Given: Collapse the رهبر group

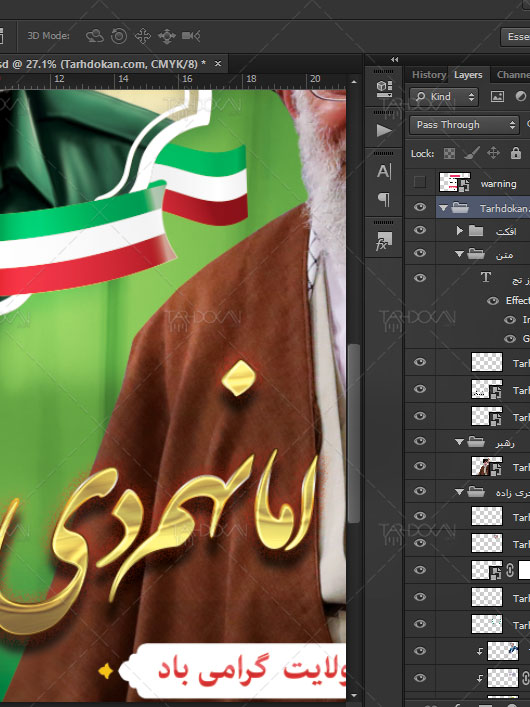Looking at the screenshot, I should pyautogui.click(x=459, y=442).
